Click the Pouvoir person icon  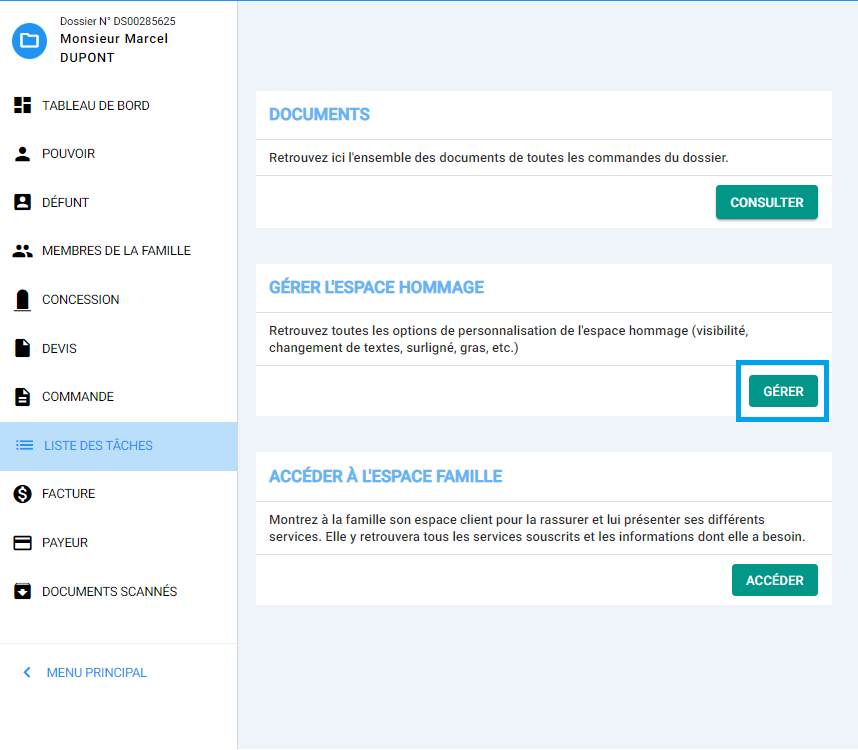point(22,154)
